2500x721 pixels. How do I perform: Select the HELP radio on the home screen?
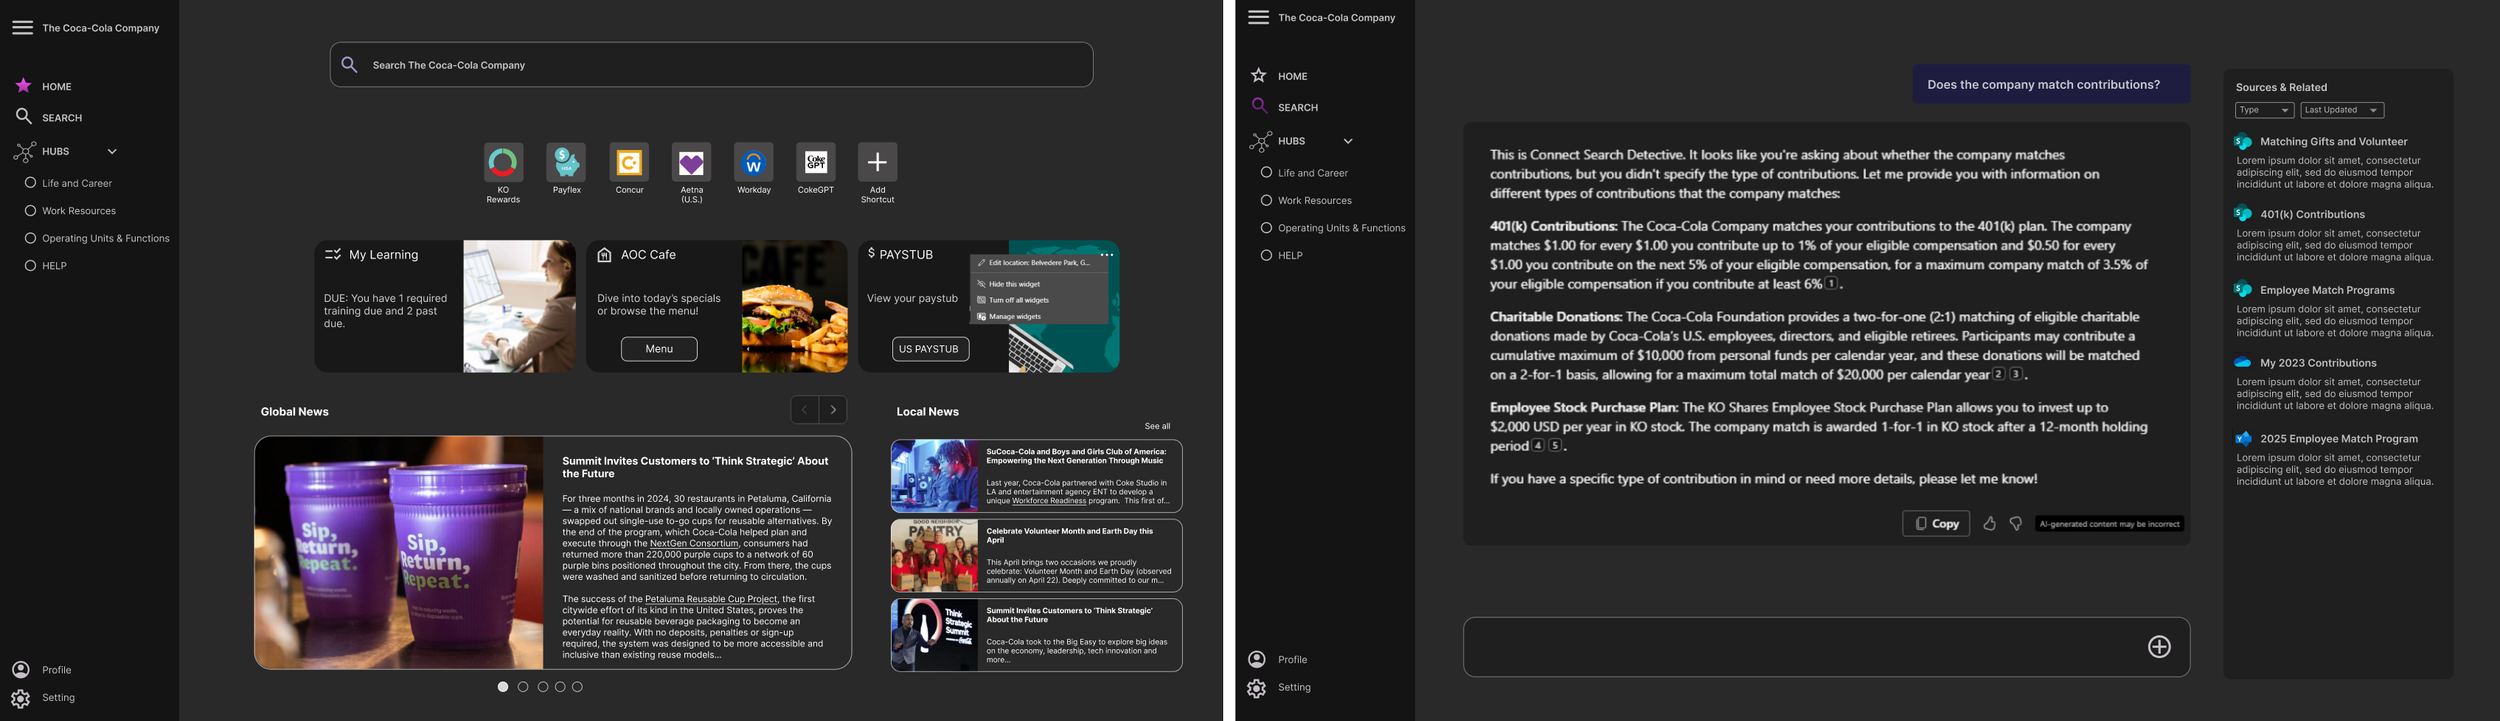click(x=30, y=265)
